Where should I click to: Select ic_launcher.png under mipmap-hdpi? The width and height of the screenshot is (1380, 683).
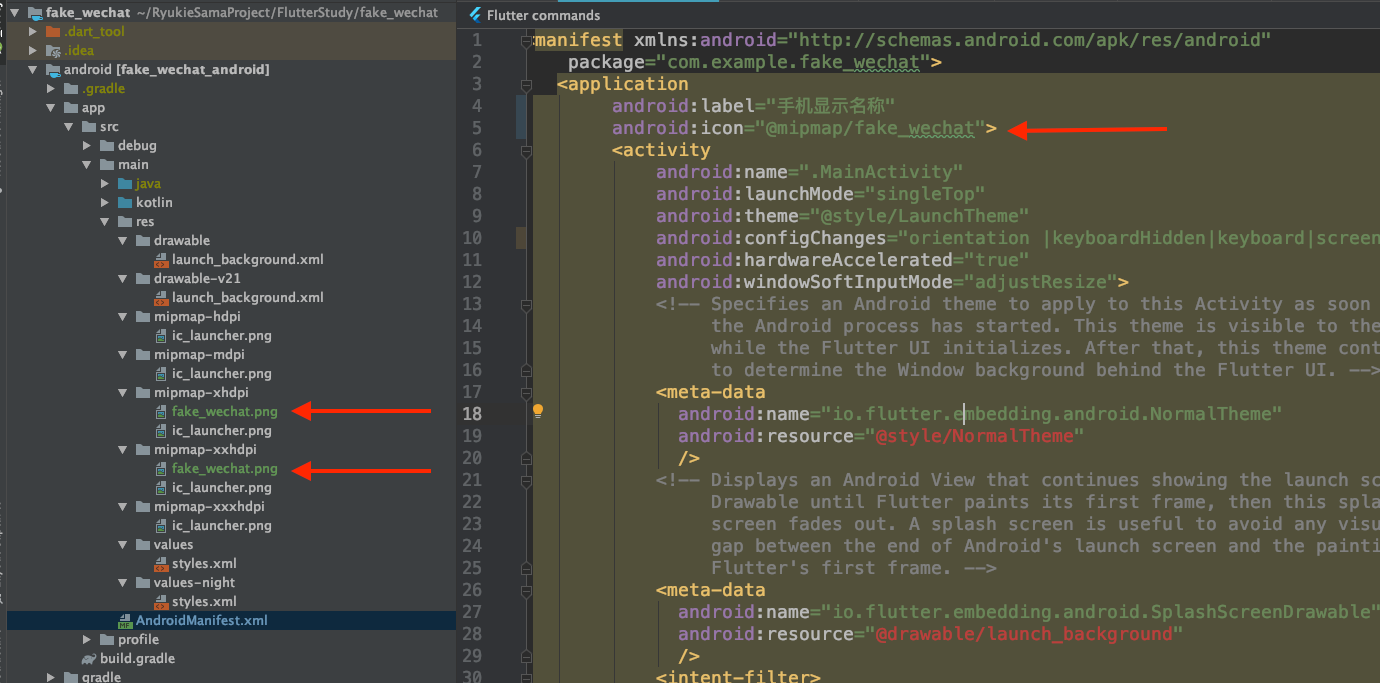[222, 336]
